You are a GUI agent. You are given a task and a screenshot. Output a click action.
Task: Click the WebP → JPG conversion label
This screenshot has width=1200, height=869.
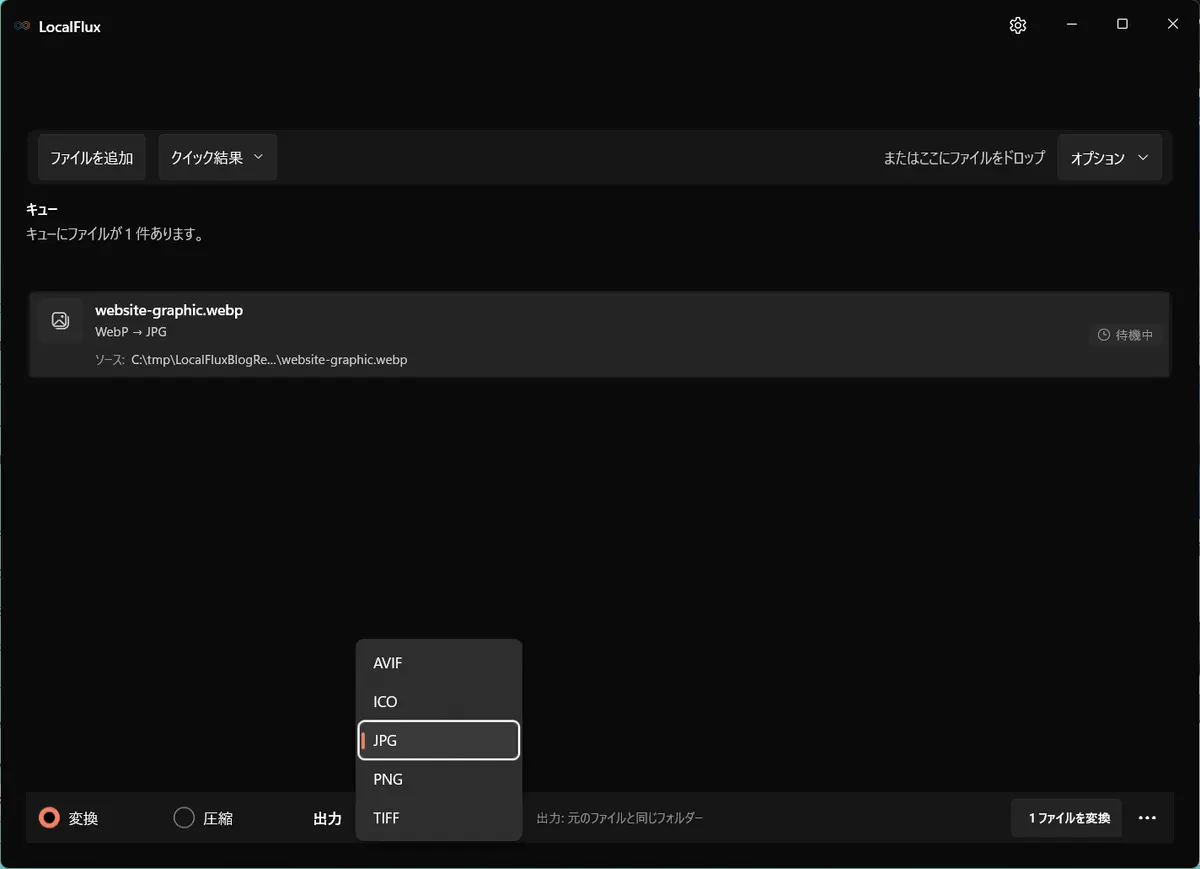tap(131, 331)
